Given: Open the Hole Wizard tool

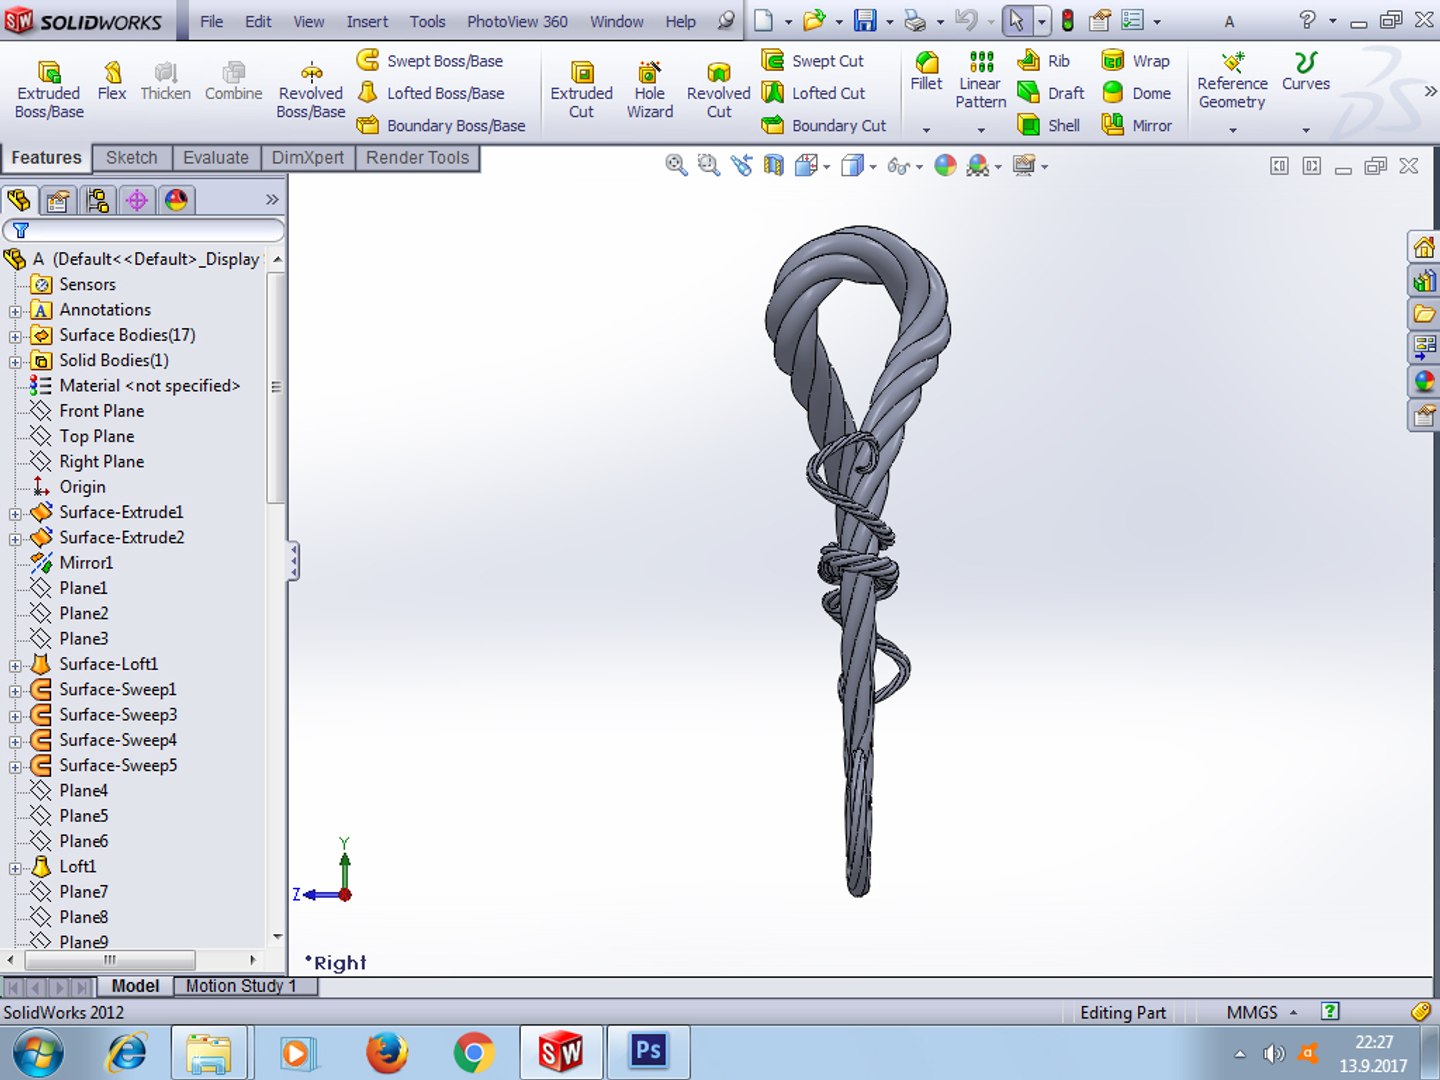Looking at the screenshot, I should click(650, 90).
